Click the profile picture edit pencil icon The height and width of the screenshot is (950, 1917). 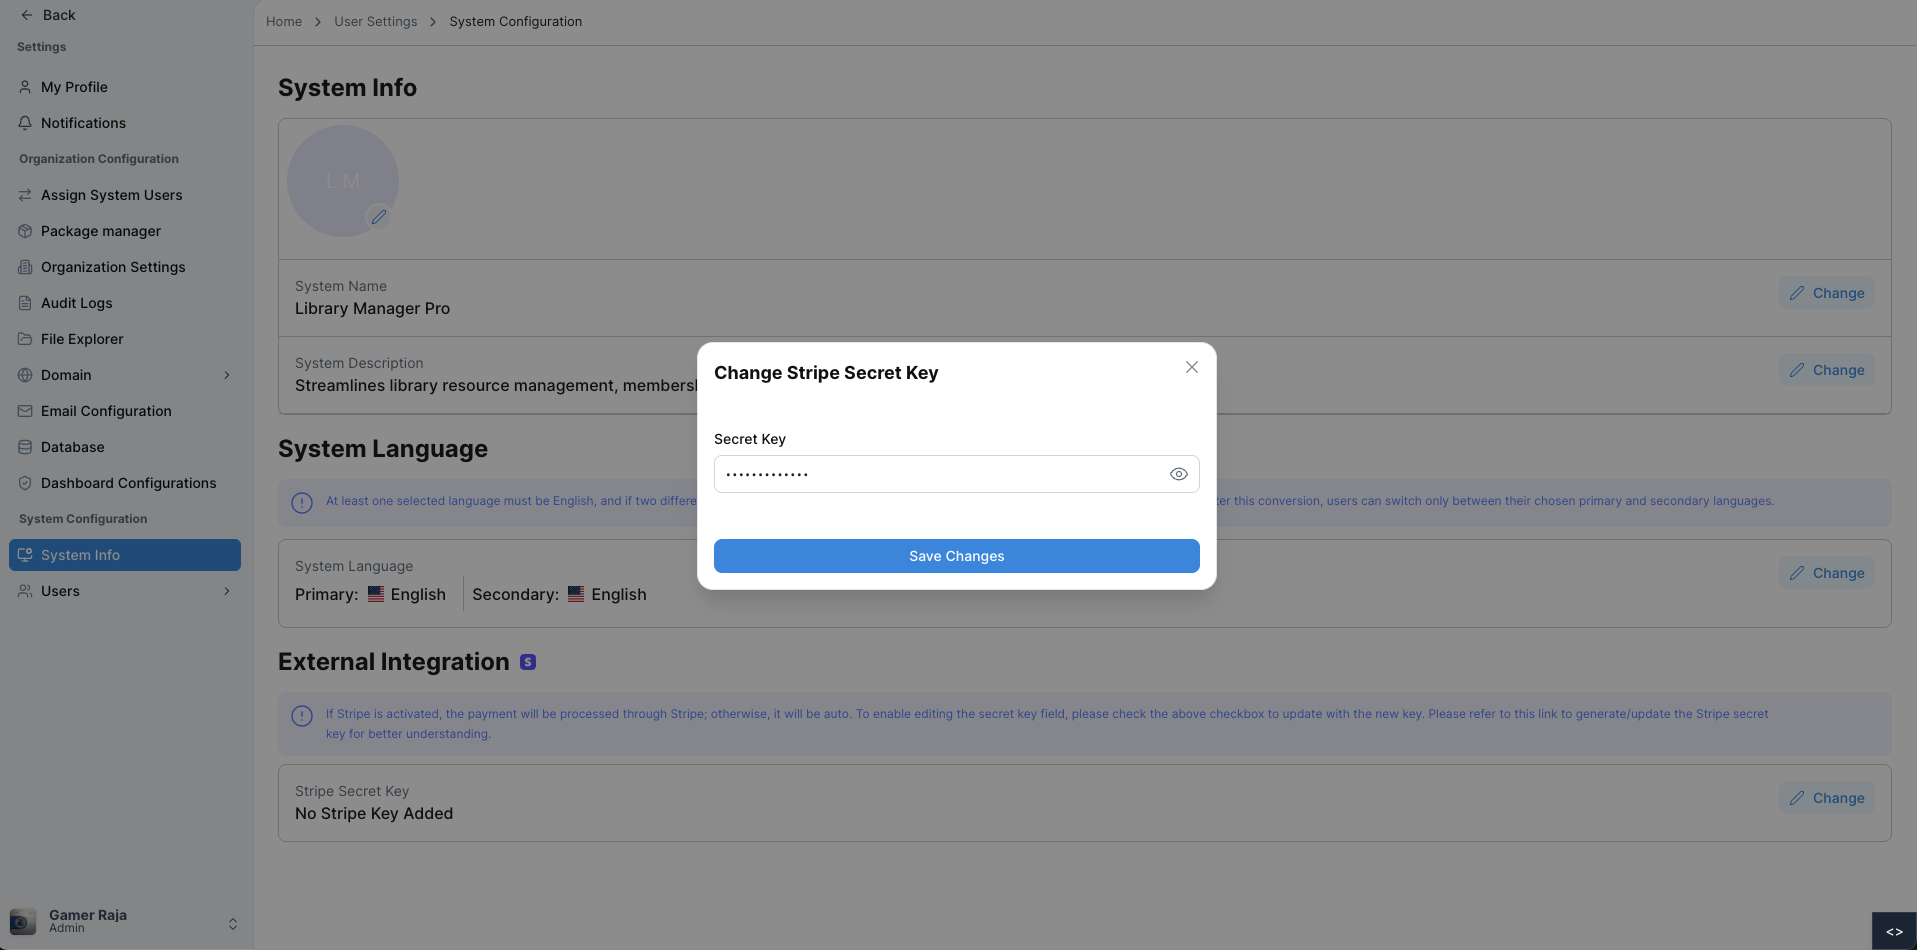coord(378,216)
